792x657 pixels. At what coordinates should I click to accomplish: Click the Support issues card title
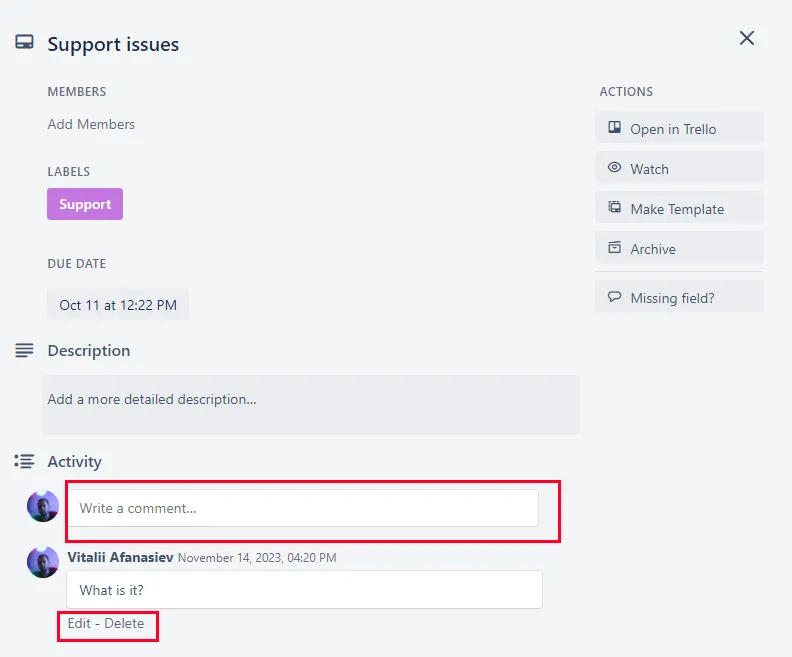pyautogui.click(x=113, y=44)
